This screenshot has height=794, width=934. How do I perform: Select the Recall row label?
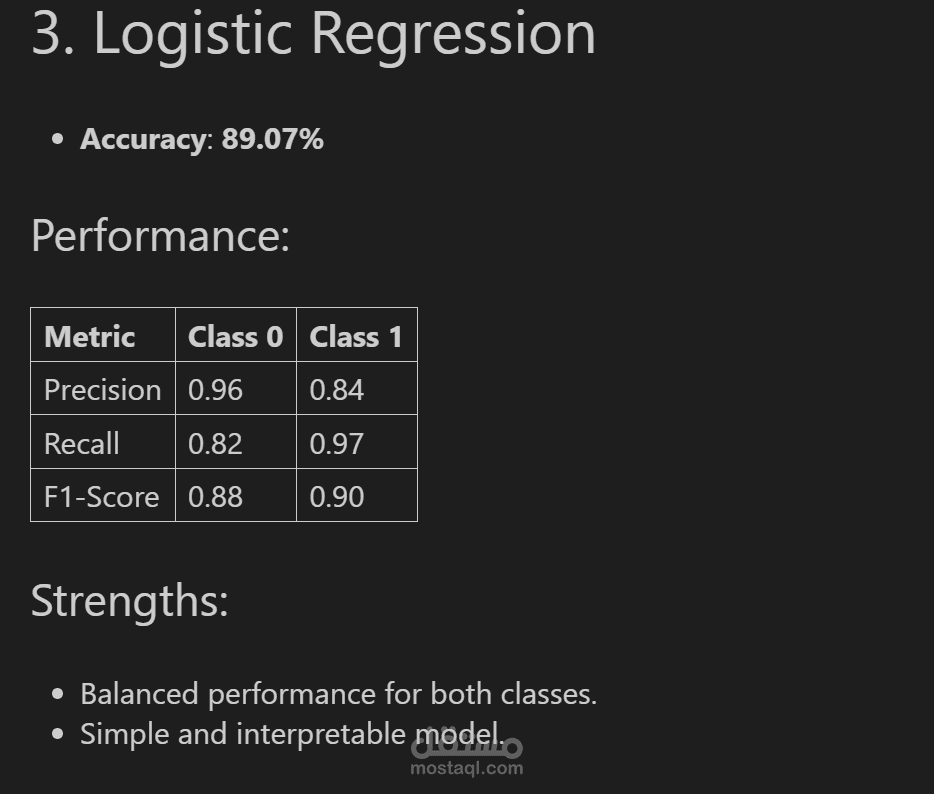point(82,444)
